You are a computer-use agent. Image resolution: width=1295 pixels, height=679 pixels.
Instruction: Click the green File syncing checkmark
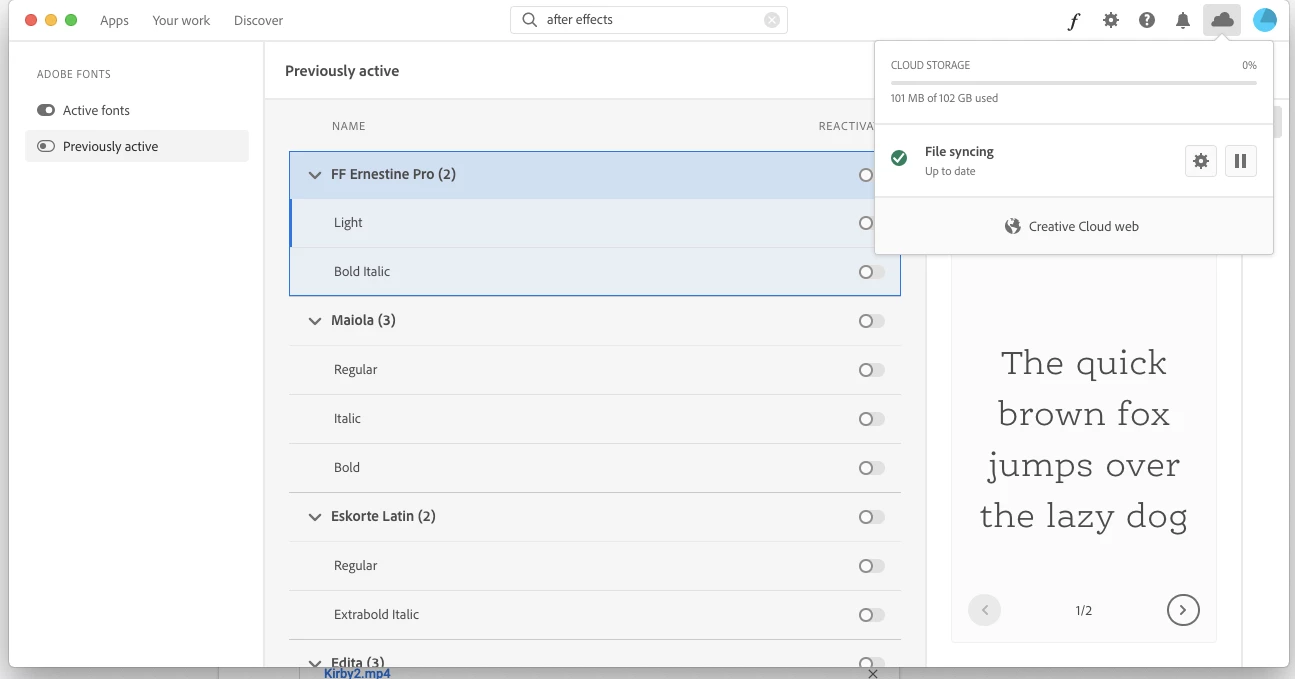click(x=899, y=158)
